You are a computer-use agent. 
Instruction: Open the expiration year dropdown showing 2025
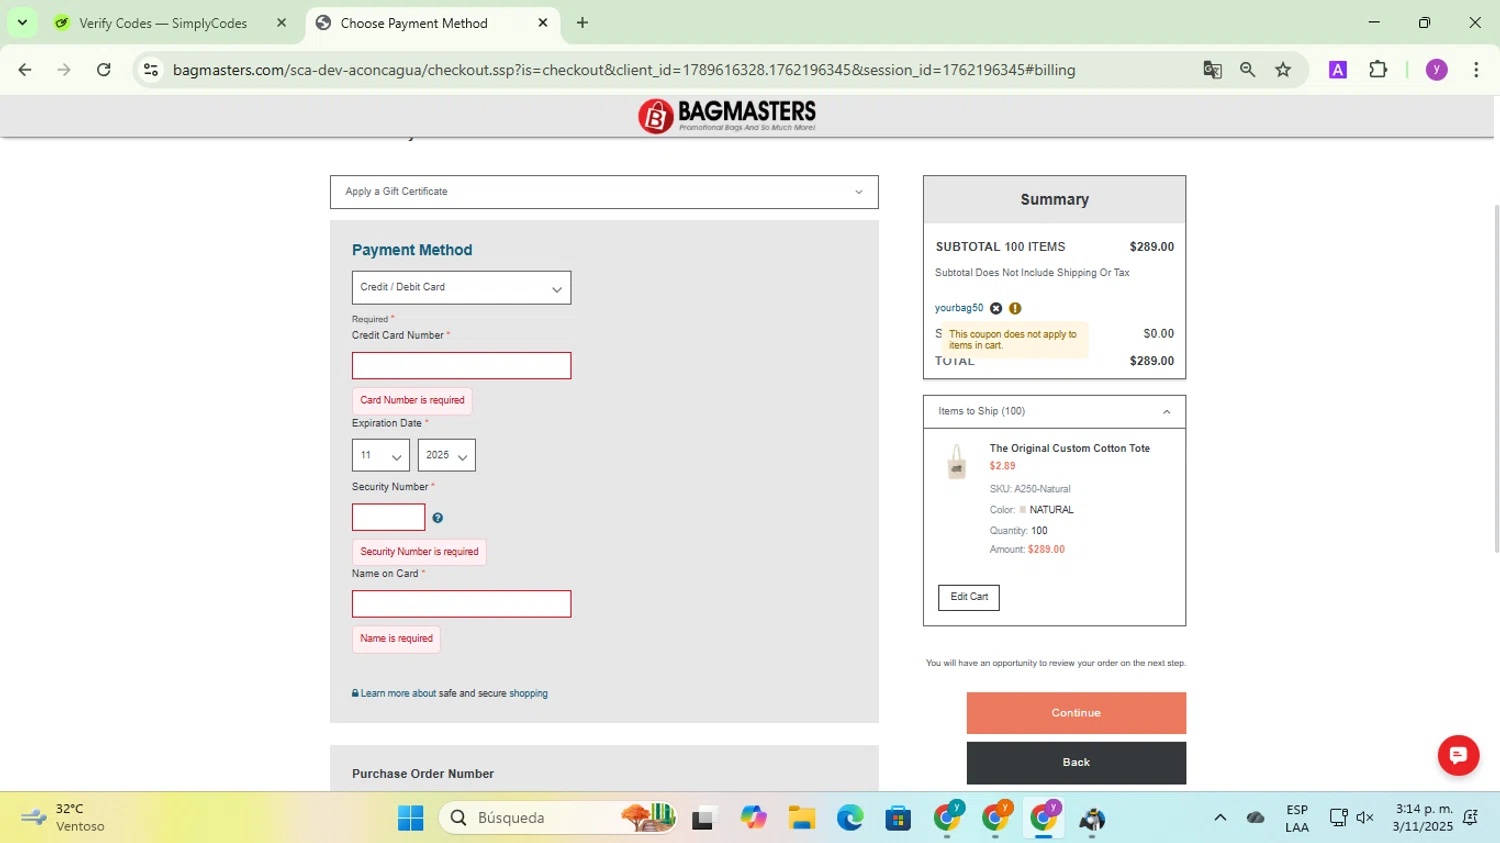coord(446,455)
